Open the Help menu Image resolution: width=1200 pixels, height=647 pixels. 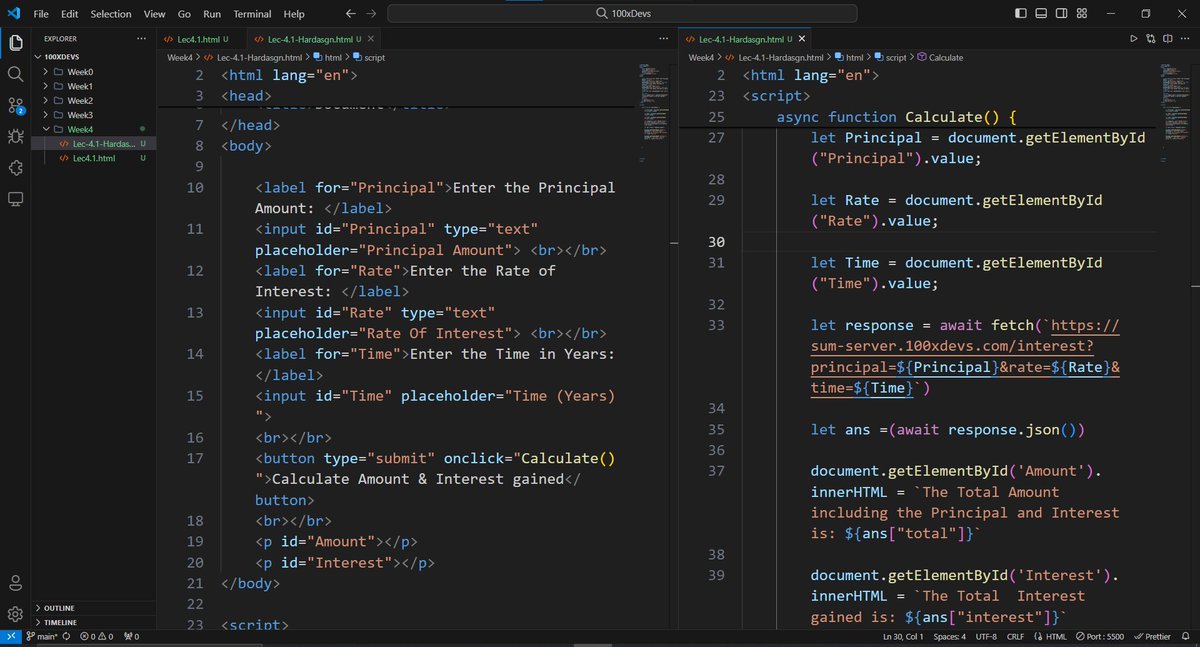[294, 14]
